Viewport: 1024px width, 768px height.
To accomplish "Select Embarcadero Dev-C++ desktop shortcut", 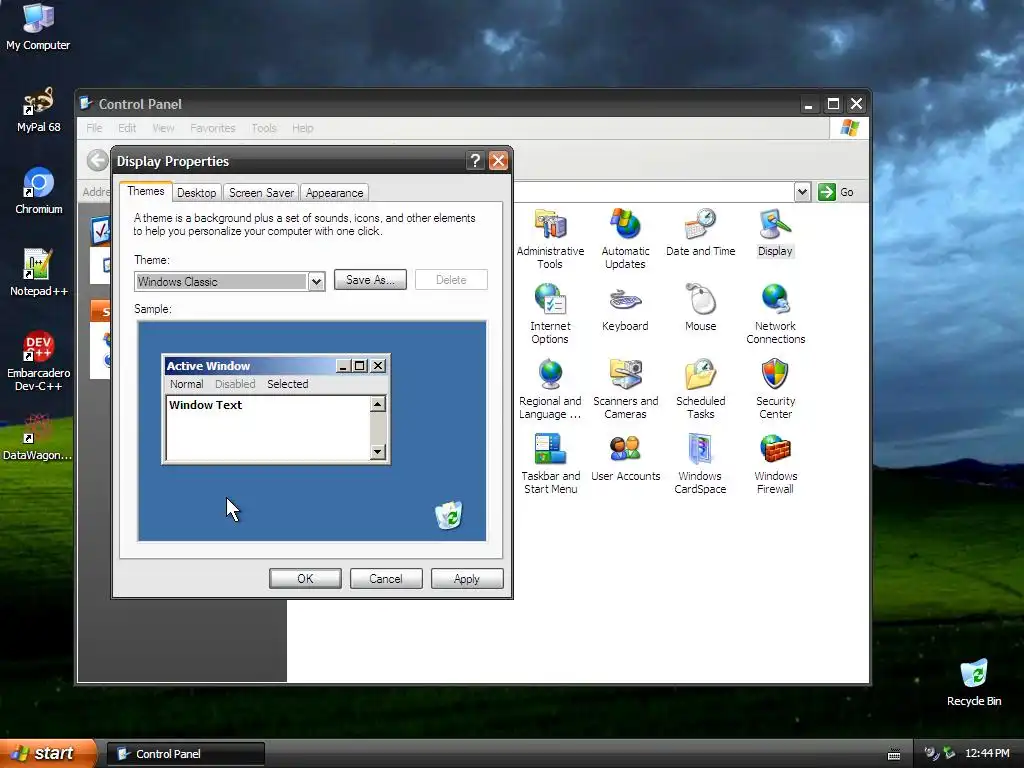I will 38,361.
